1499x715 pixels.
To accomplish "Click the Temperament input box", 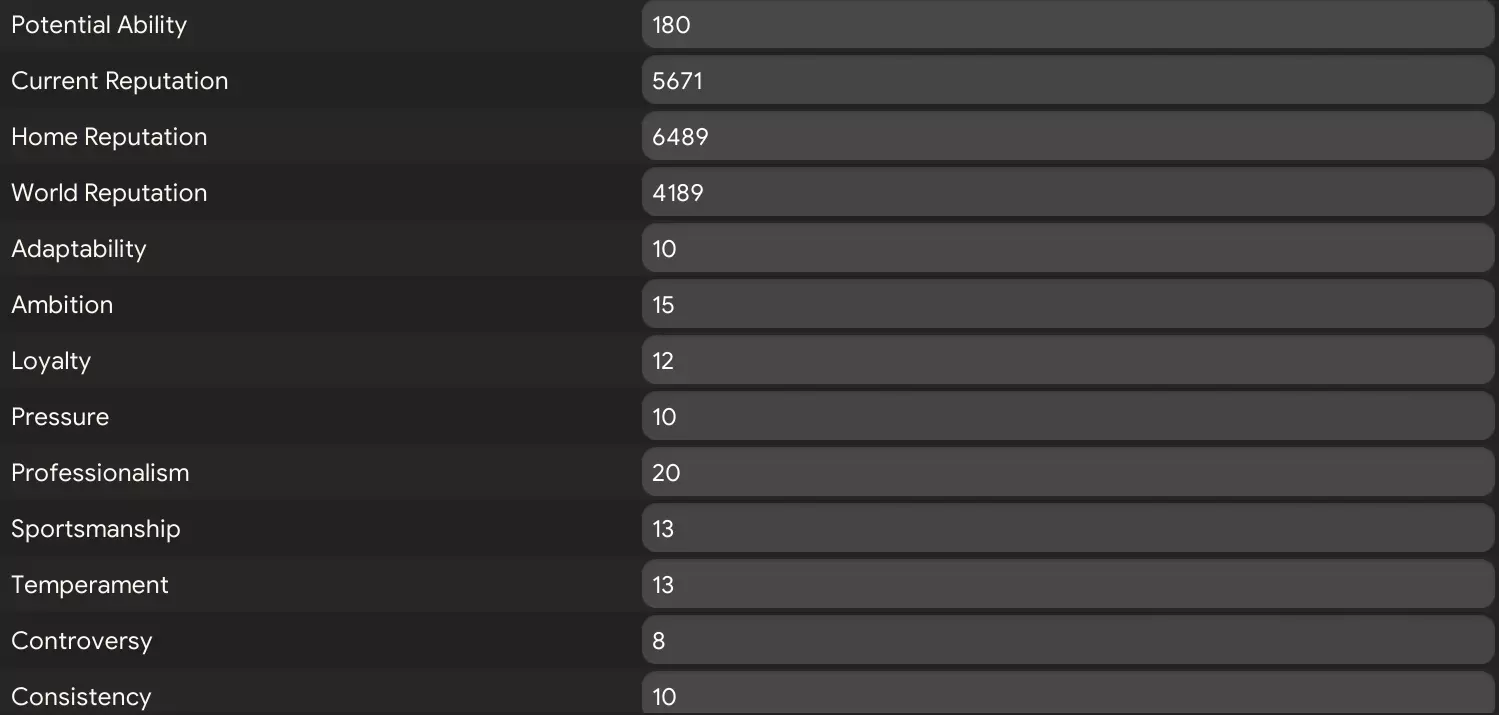I will [x=1067, y=585].
